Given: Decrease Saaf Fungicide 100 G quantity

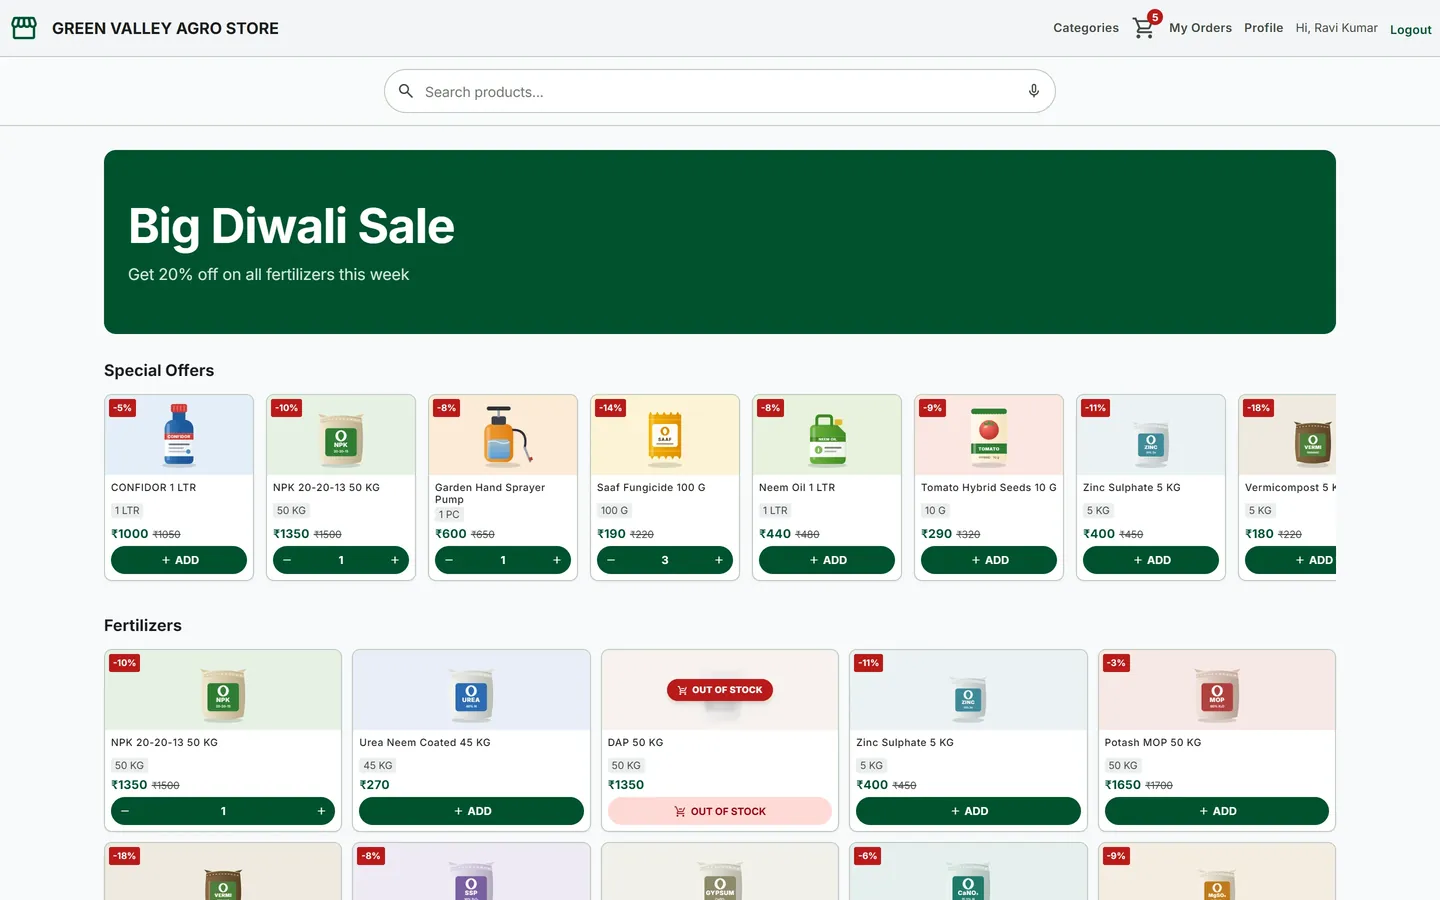Looking at the screenshot, I should 611,560.
